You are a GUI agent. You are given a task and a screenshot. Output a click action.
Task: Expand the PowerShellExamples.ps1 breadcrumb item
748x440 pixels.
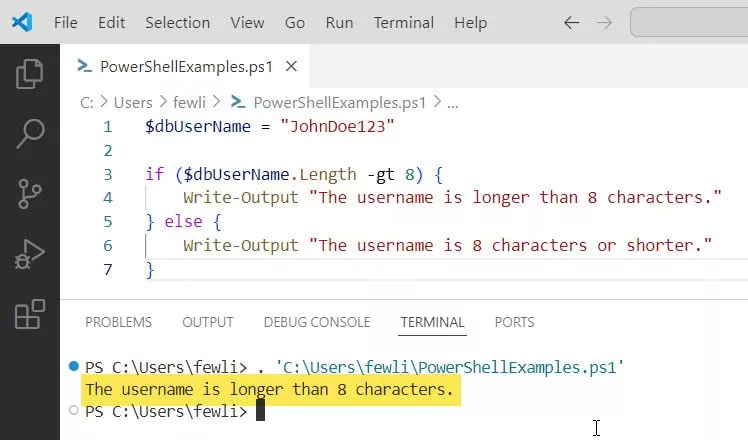pyautogui.click(x=339, y=102)
